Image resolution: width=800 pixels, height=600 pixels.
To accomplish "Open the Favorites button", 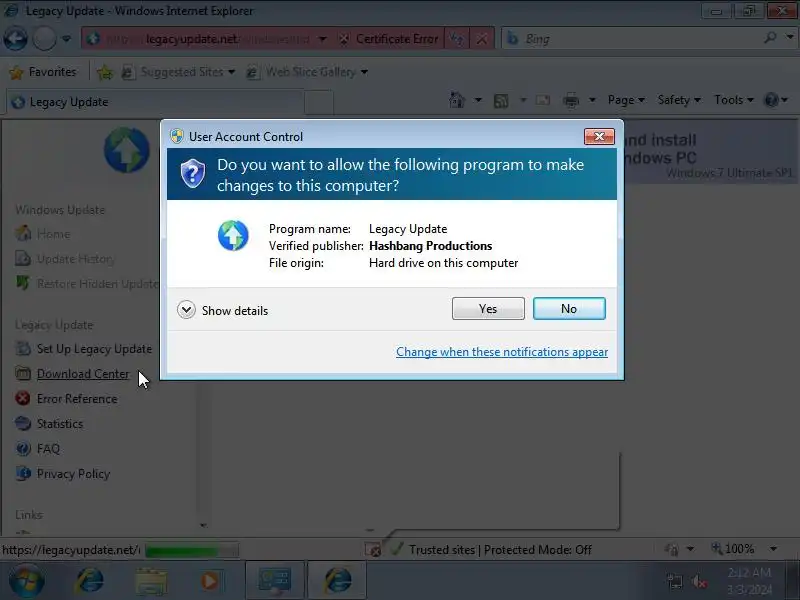I will [x=43, y=72].
